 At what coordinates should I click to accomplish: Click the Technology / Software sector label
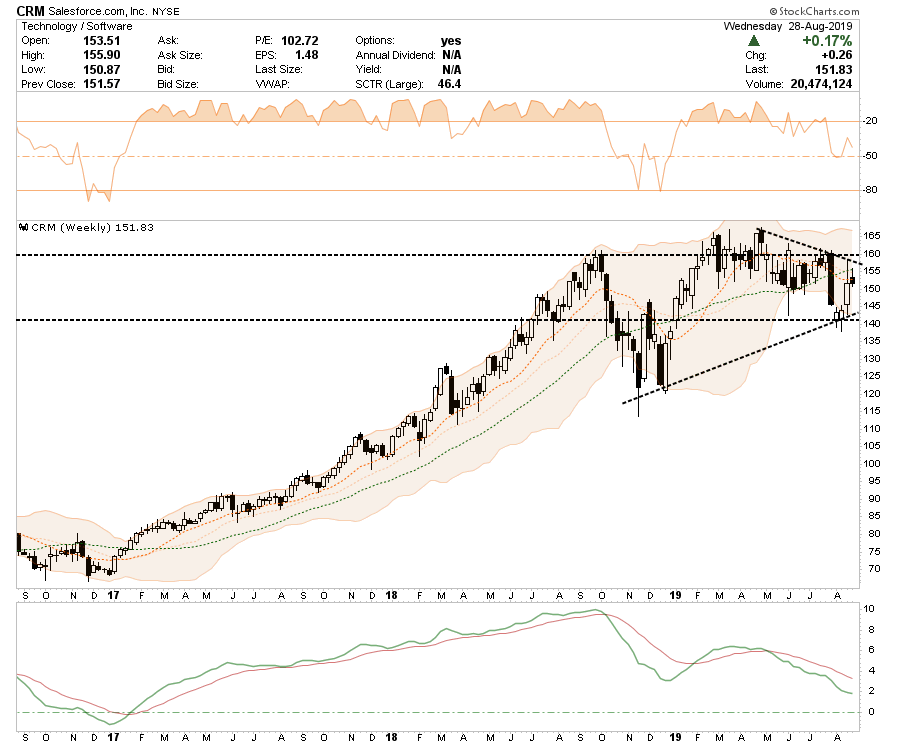click(x=77, y=26)
